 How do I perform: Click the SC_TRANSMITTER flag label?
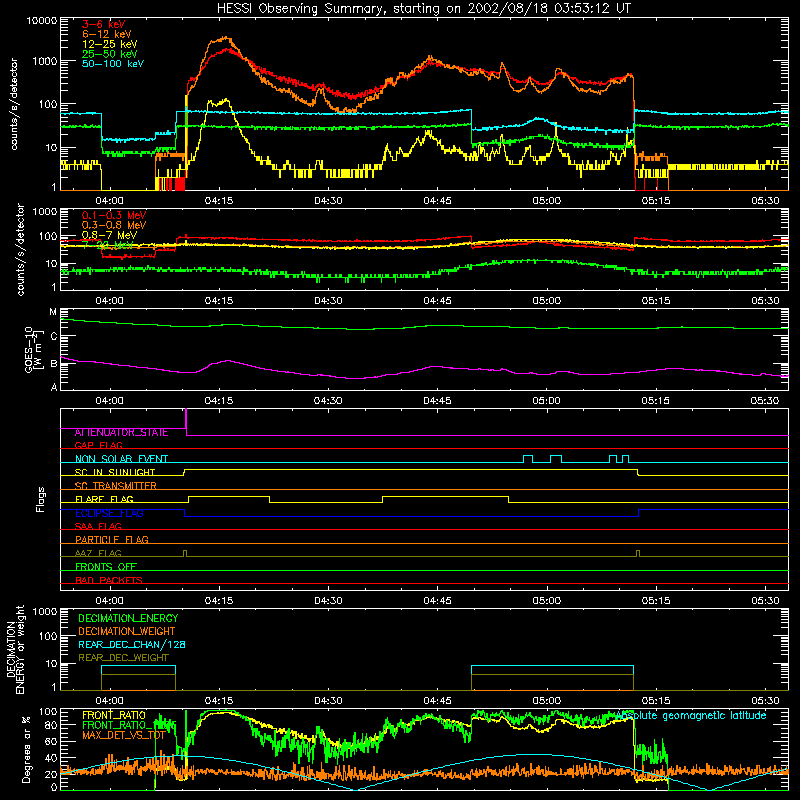coord(115,486)
